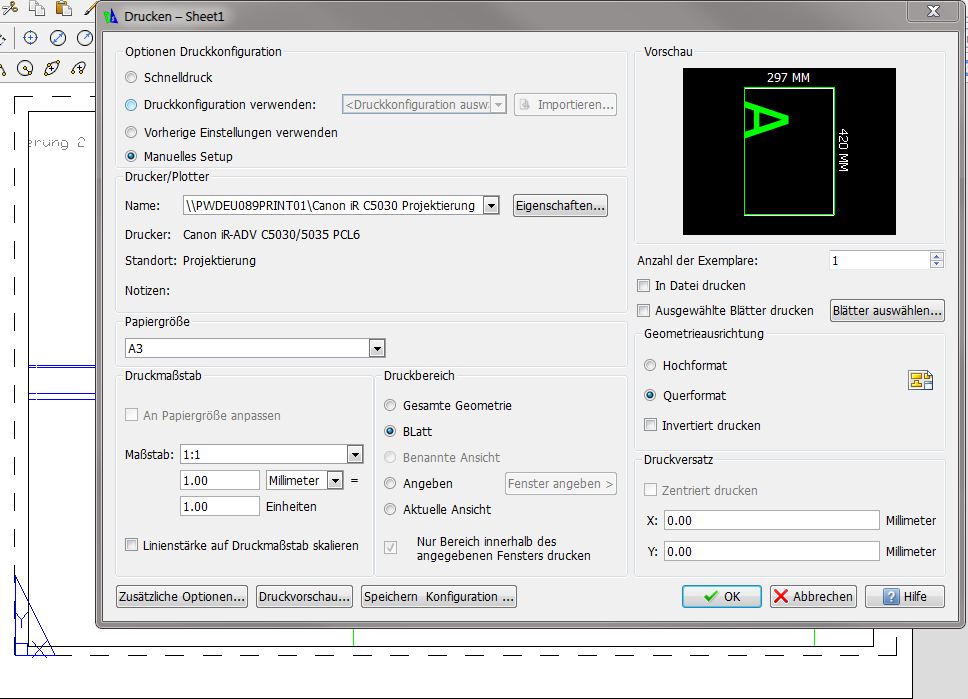968x699 pixels.
Task: Click the Einheiten scale value field
Action: coord(220,506)
